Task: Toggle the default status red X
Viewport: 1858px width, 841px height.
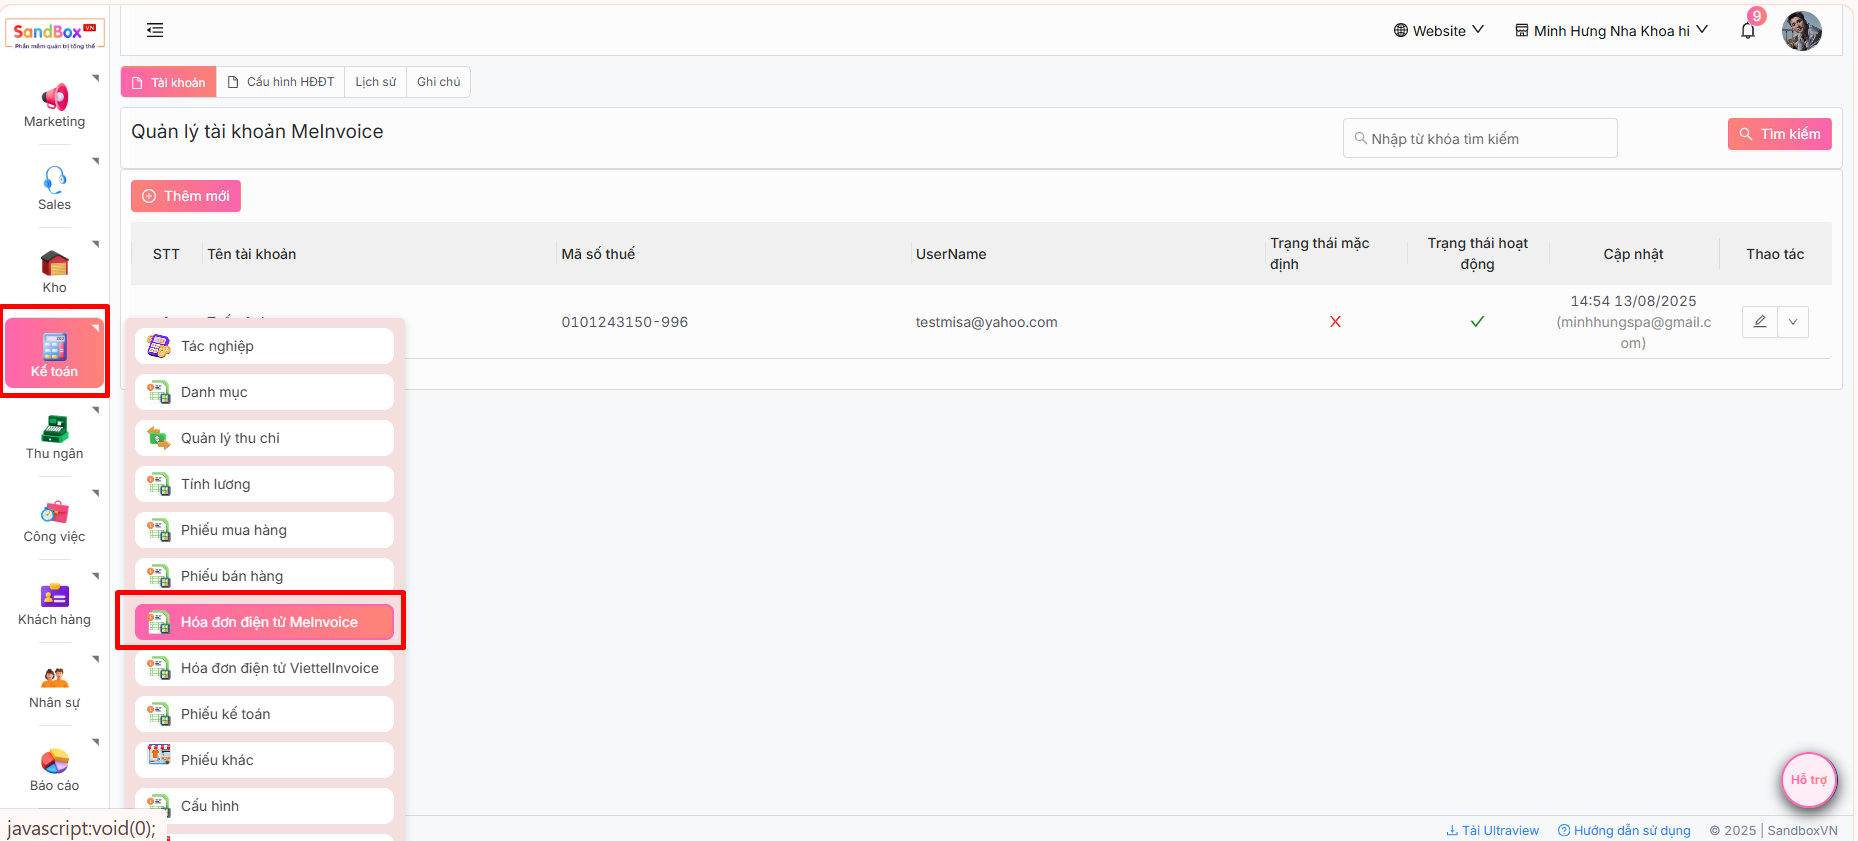Action: coord(1335,322)
